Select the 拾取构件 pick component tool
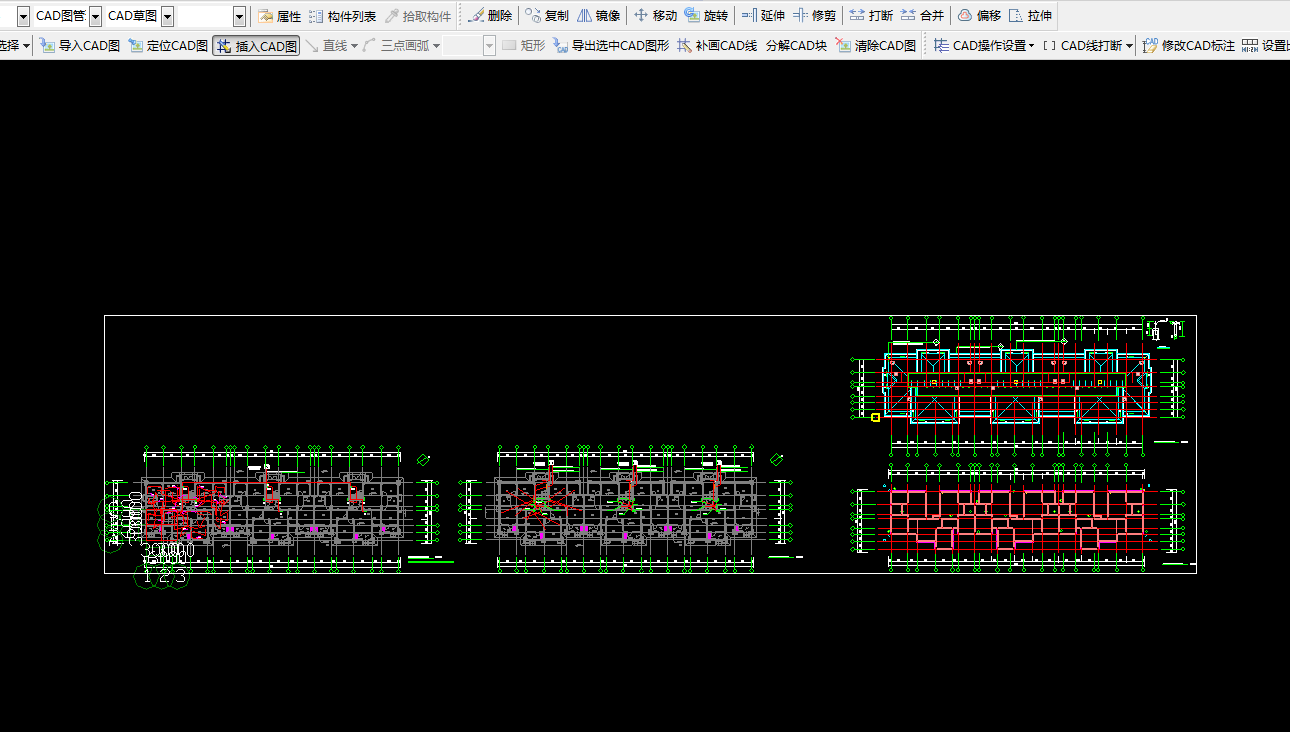This screenshot has width=1290, height=732. [418, 16]
